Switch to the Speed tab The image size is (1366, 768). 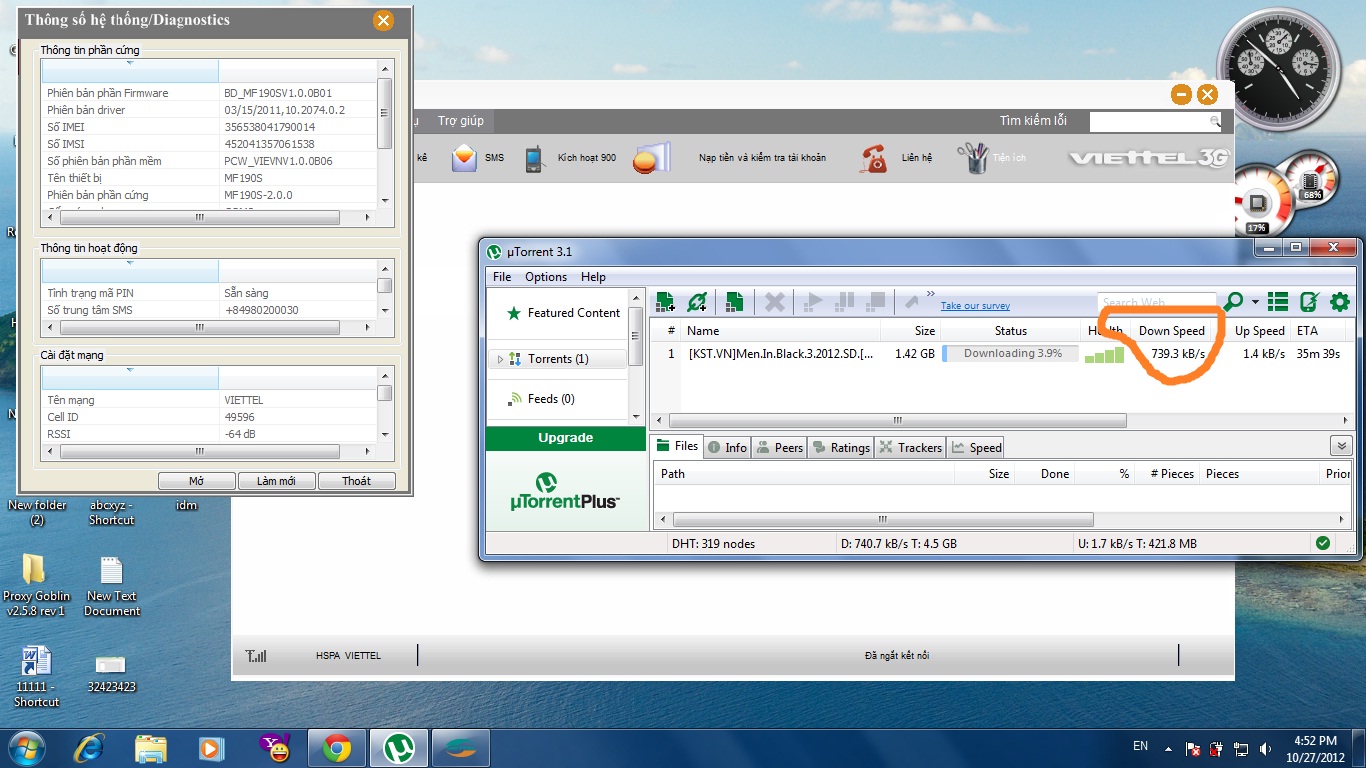(975, 447)
